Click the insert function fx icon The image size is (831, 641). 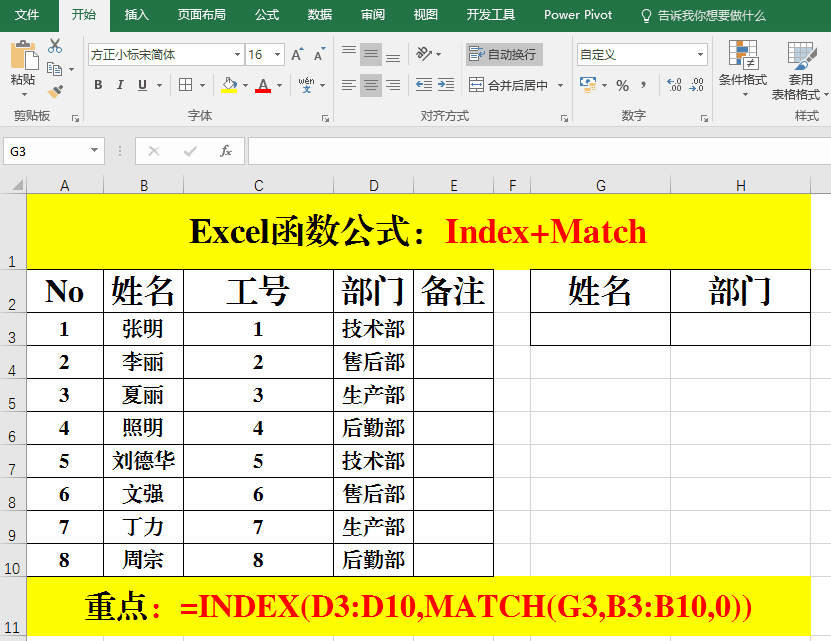(x=226, y=151)
